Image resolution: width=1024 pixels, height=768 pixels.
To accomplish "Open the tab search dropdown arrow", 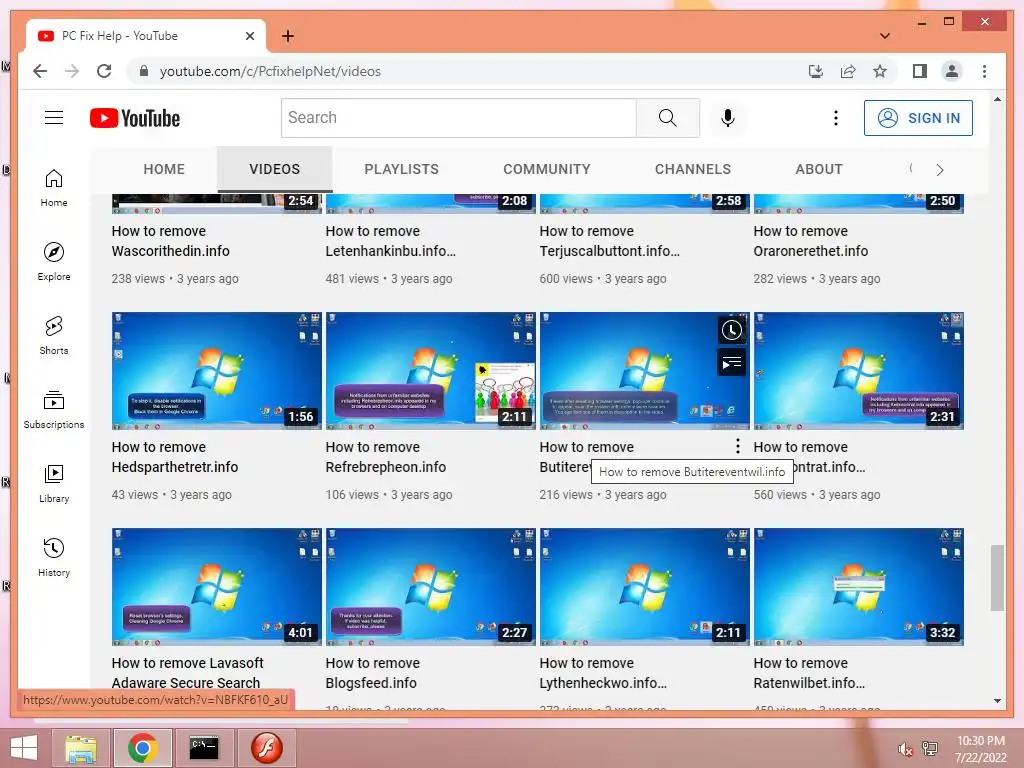I will click(885, 36).
